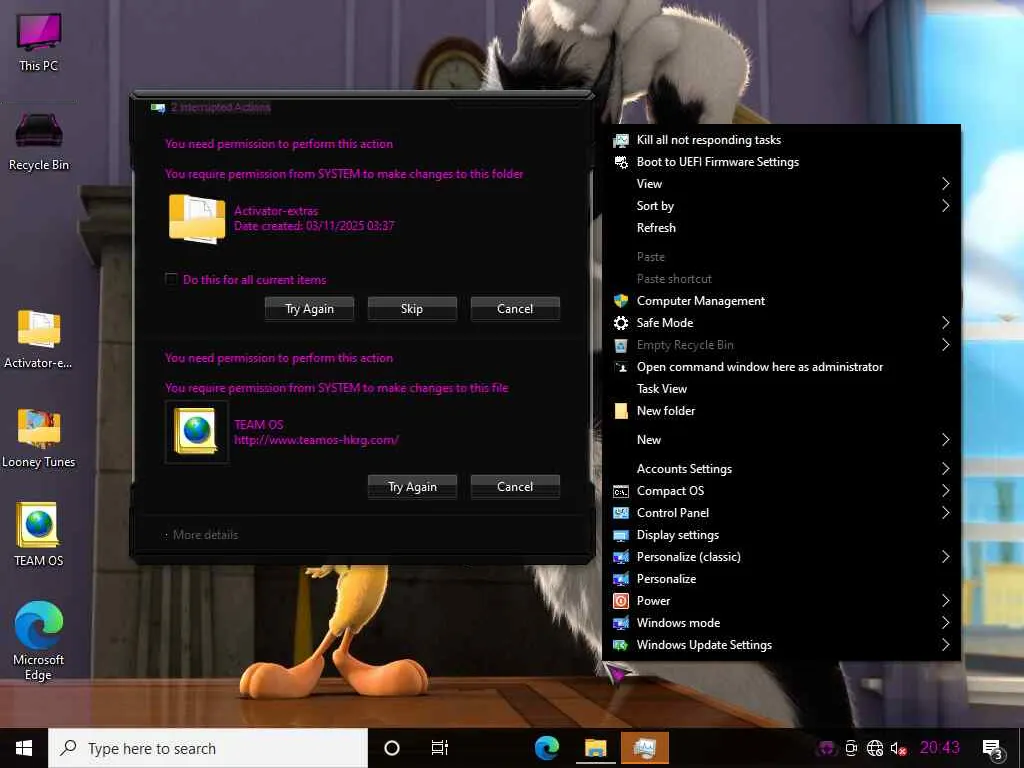This screenshot has height=768, width=1024.
Task: Open the Power submenu arrow
Action: coord(945,601)
